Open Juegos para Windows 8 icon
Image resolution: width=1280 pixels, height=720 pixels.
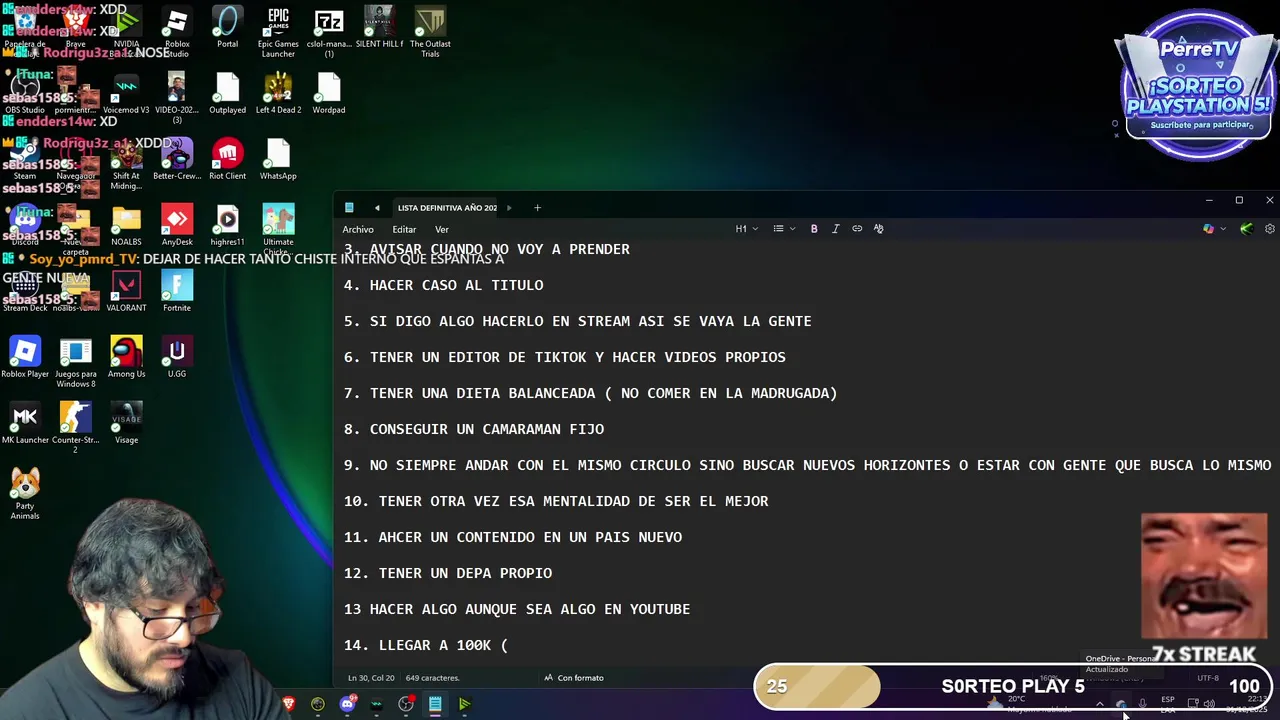[x=76, y=362]
